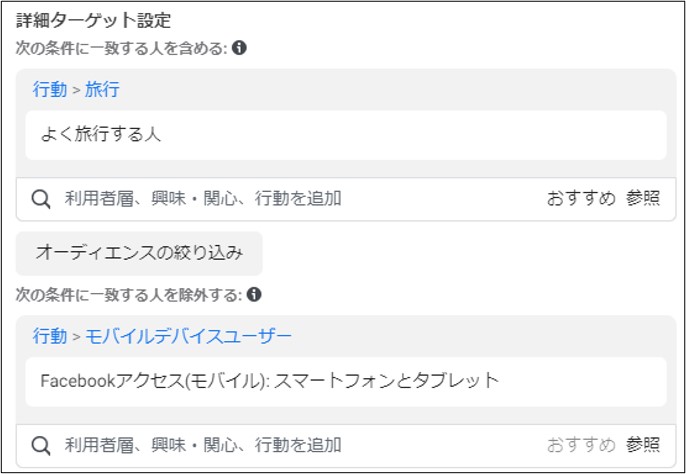Screen dimensions: 686x474
Task: Open 参照 browse list in the exclude section
Action: 643,446
